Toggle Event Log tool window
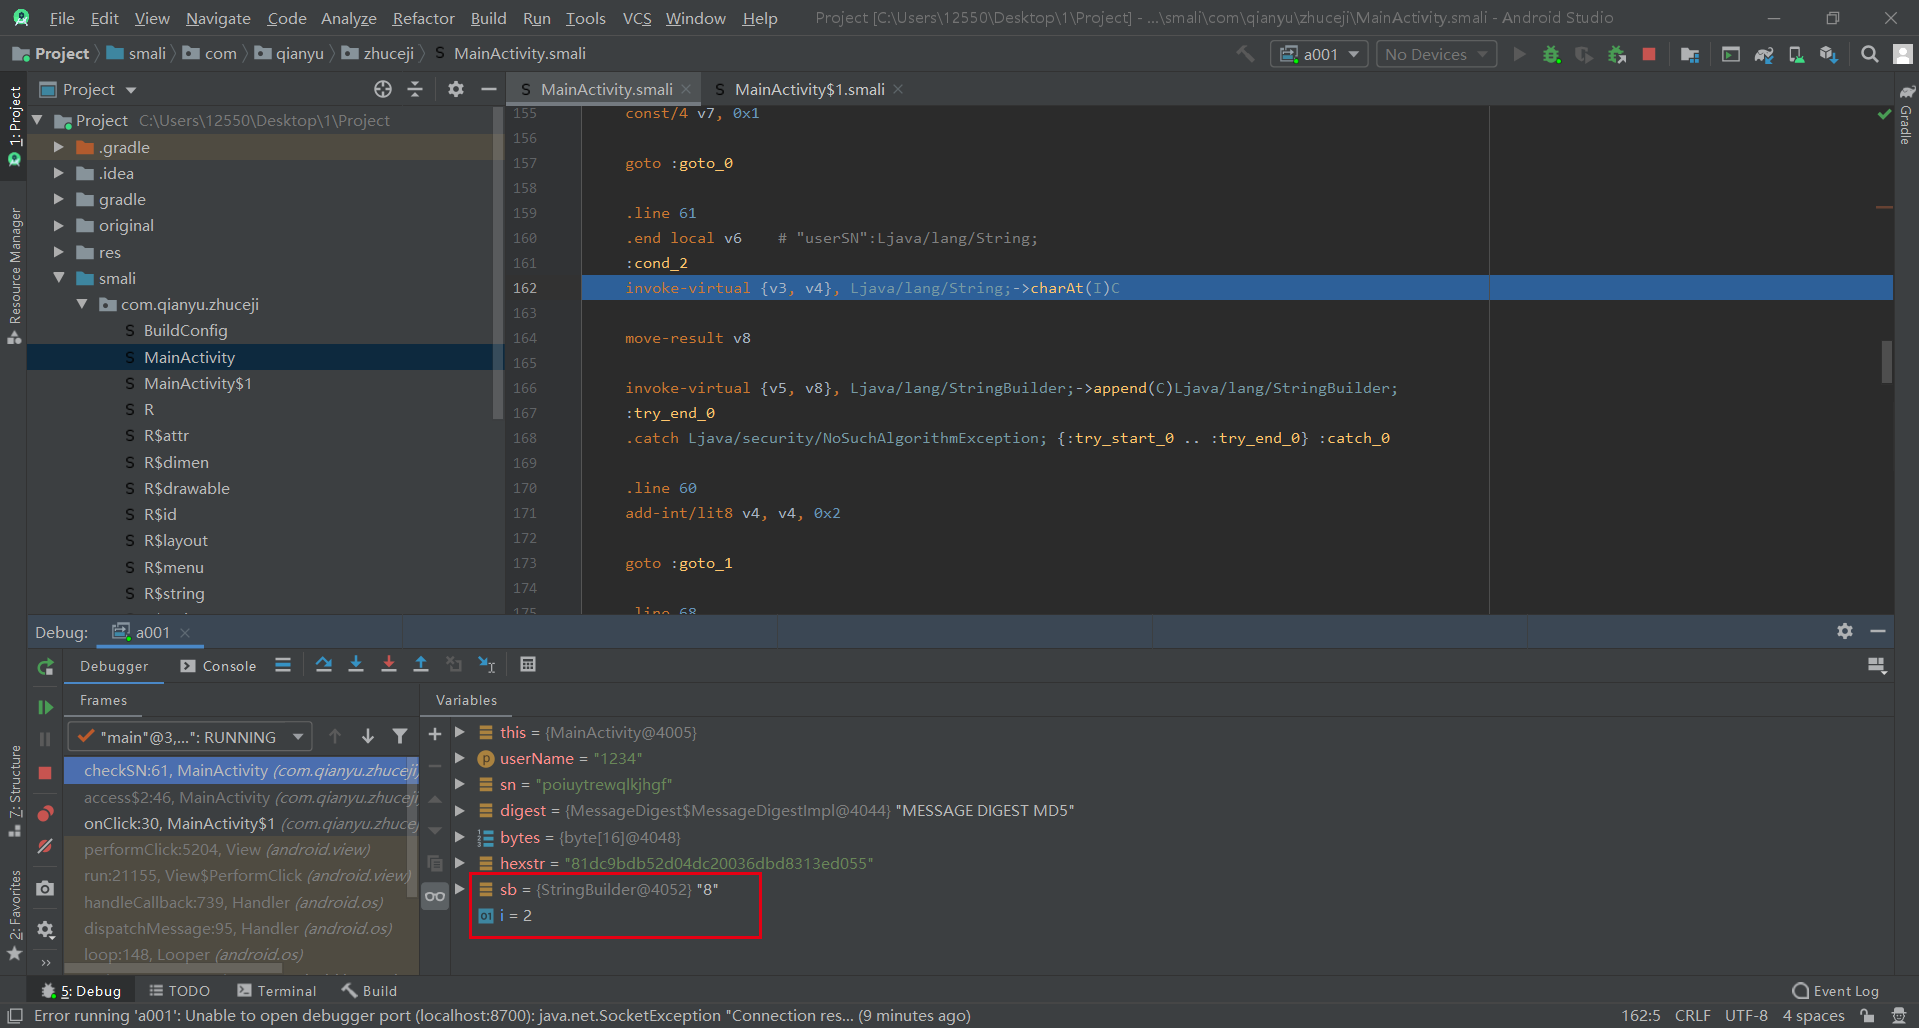Image resolution: width=1919 pixels, height=1028 pixels. tap(1836, 991)
